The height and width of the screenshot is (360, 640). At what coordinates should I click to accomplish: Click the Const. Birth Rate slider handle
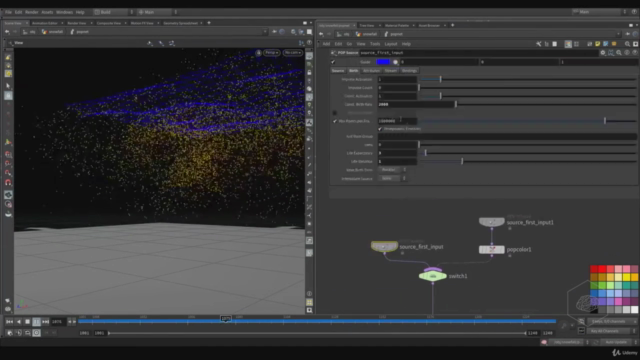pos(456,104)
